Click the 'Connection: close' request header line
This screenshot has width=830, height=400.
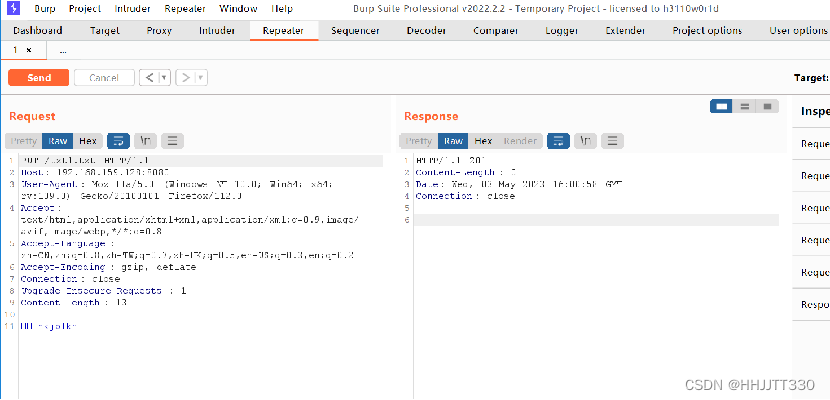70,279
